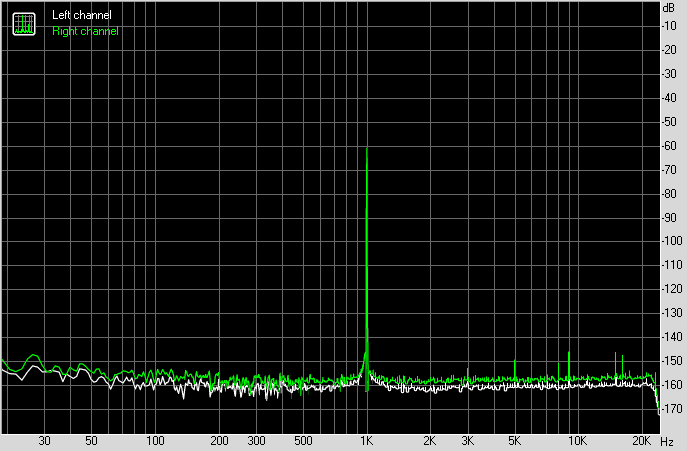Select the Left channel legend label
This screenshot has height=451, width=687.
click(x=82, y=15)
